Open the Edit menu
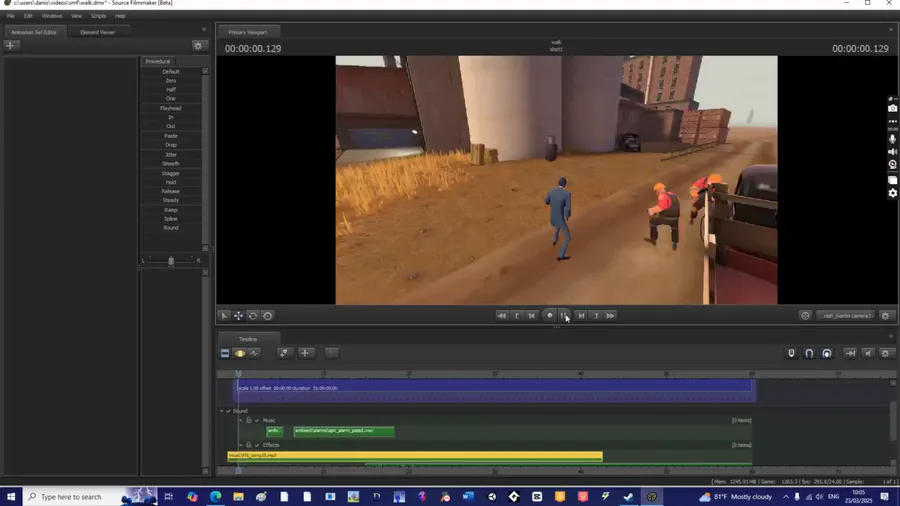 pyautogui.click(x=28, y=16)
